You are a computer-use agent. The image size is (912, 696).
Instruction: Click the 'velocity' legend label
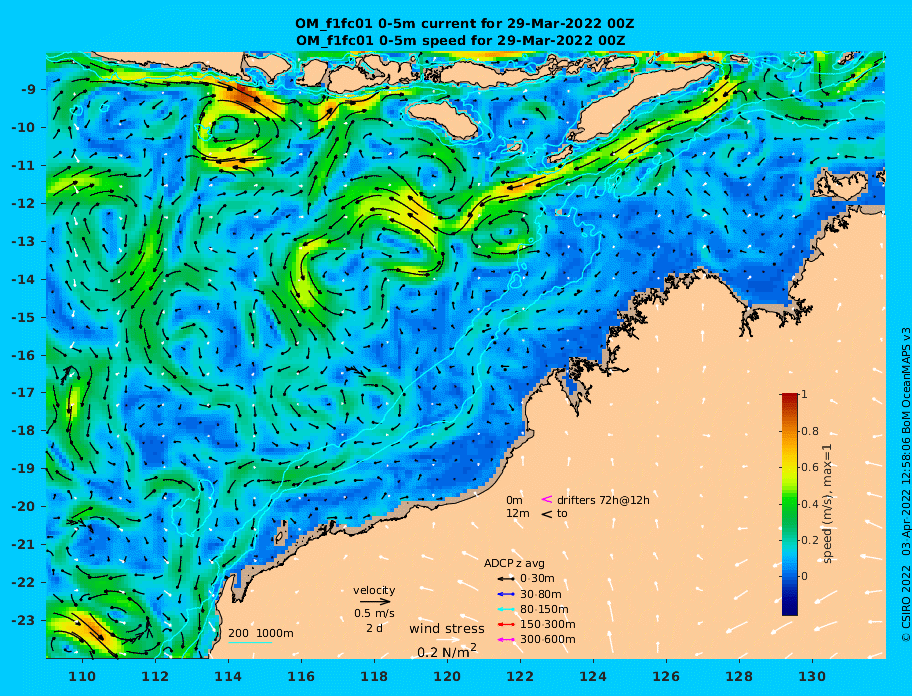pos(374,590)
